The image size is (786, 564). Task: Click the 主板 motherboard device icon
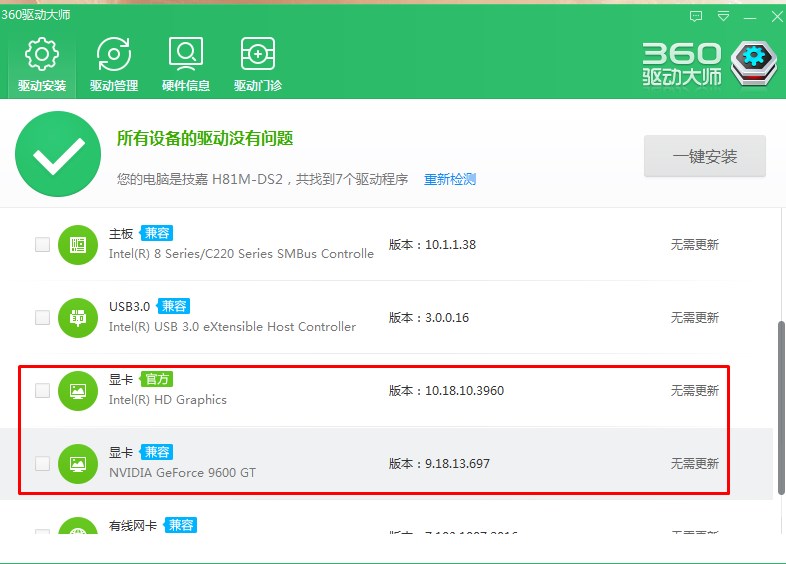(x=78, y=245)
